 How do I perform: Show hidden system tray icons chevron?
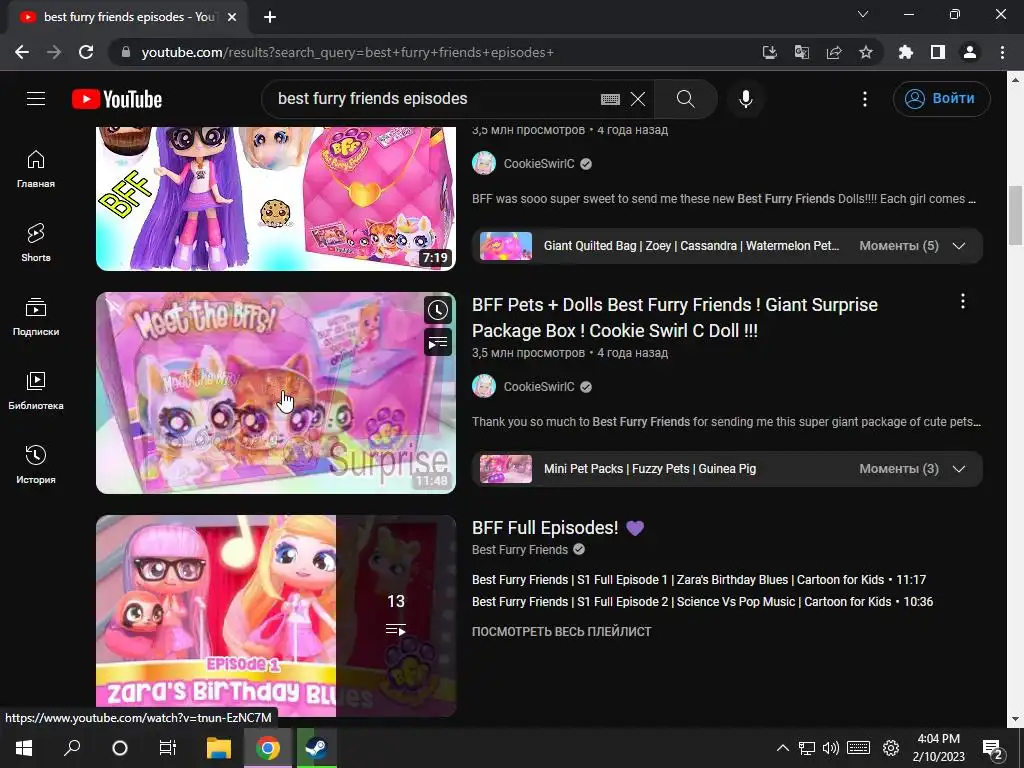pos(782,748)
